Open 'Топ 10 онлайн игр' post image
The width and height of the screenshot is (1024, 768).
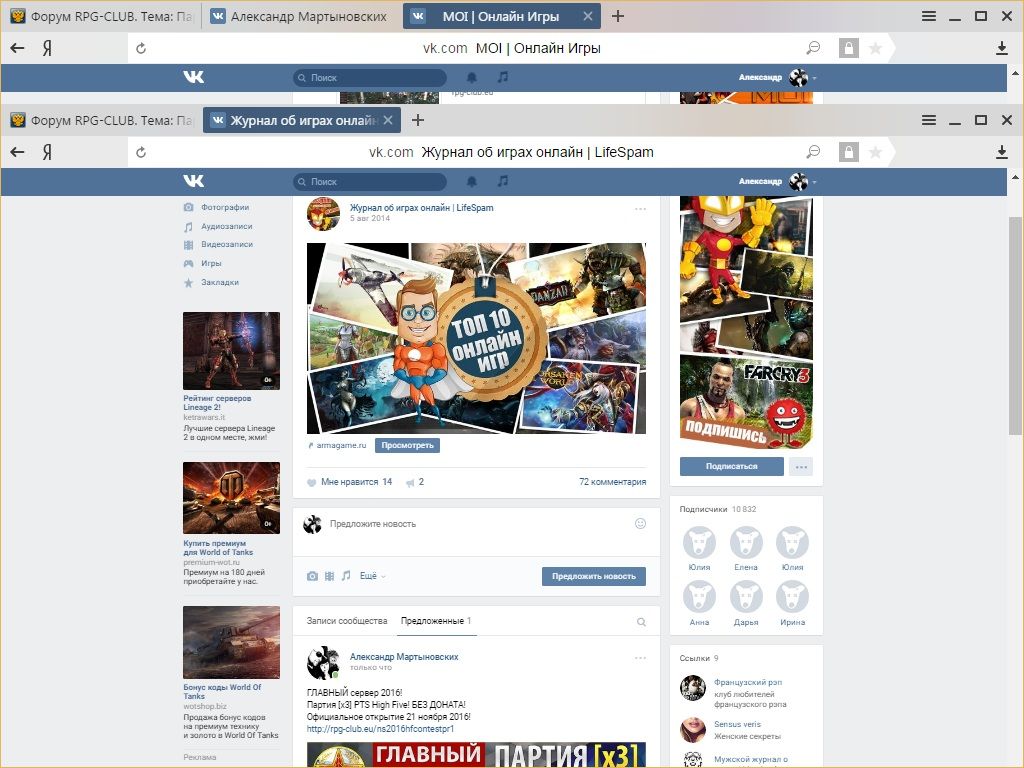(476, 338)
